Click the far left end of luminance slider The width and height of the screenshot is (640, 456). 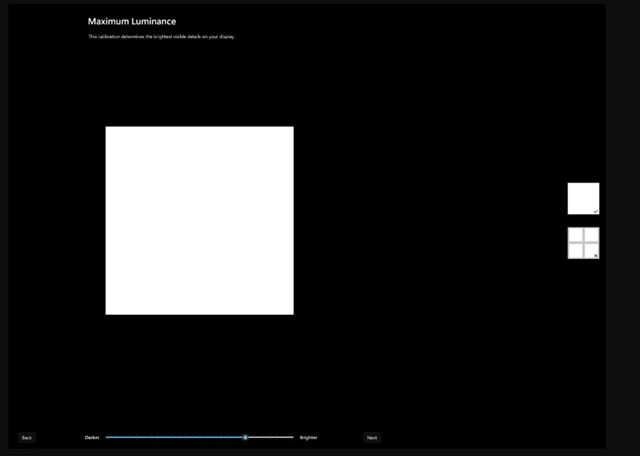pos(107,437)
